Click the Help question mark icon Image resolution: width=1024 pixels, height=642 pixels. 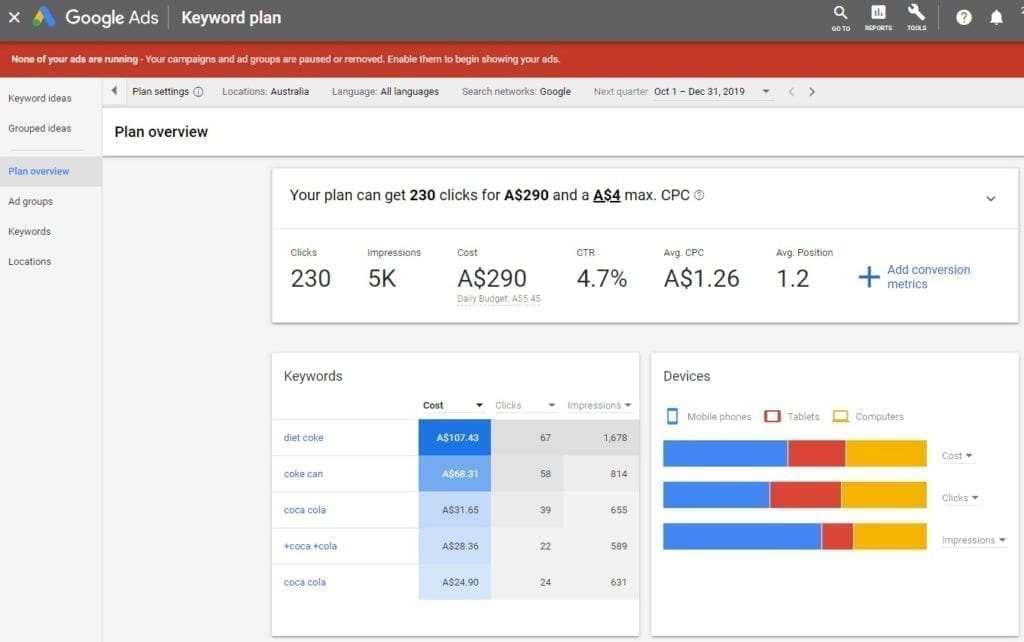tap(963, 18)
